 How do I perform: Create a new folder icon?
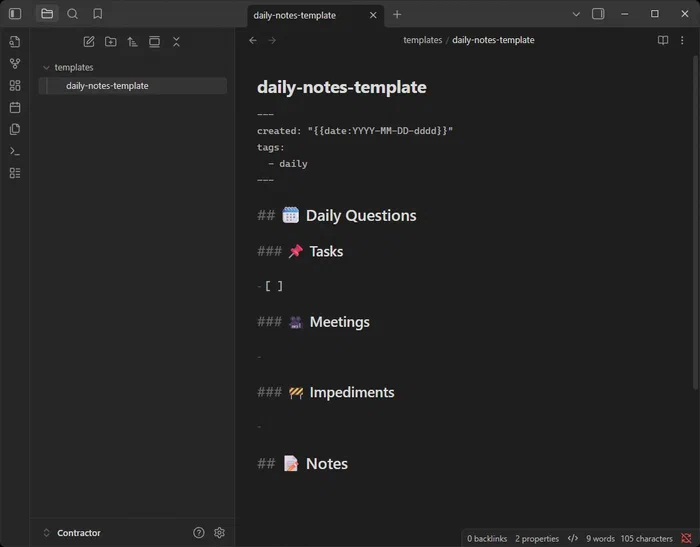pos(111,42)
